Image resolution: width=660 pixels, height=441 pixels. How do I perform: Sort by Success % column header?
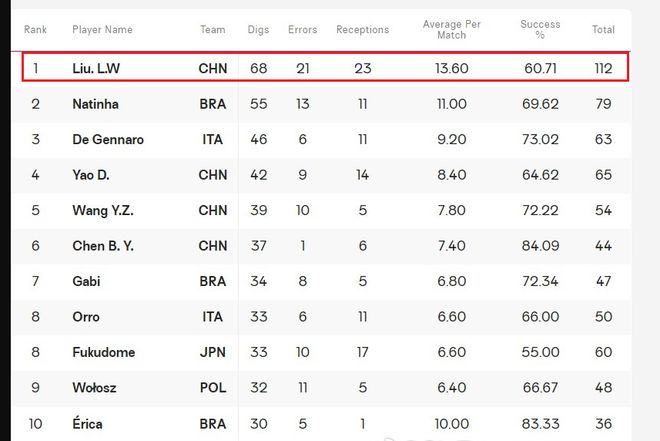click(540, 29)
